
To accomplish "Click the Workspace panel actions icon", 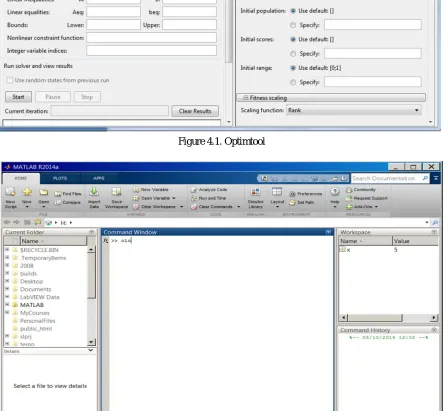I will [x=434, y=232].
